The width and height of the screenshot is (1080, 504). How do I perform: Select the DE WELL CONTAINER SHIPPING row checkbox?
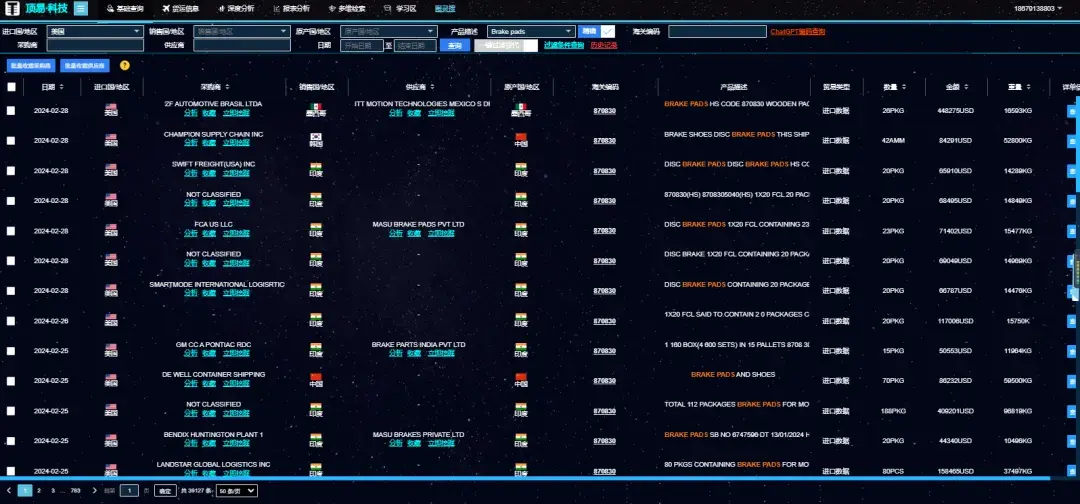(11, 381)
